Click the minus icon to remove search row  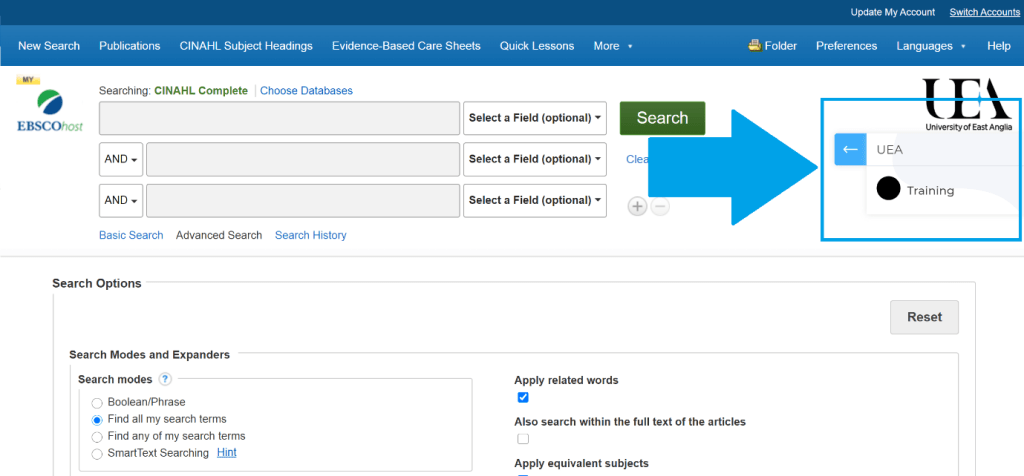coord(660,206)
